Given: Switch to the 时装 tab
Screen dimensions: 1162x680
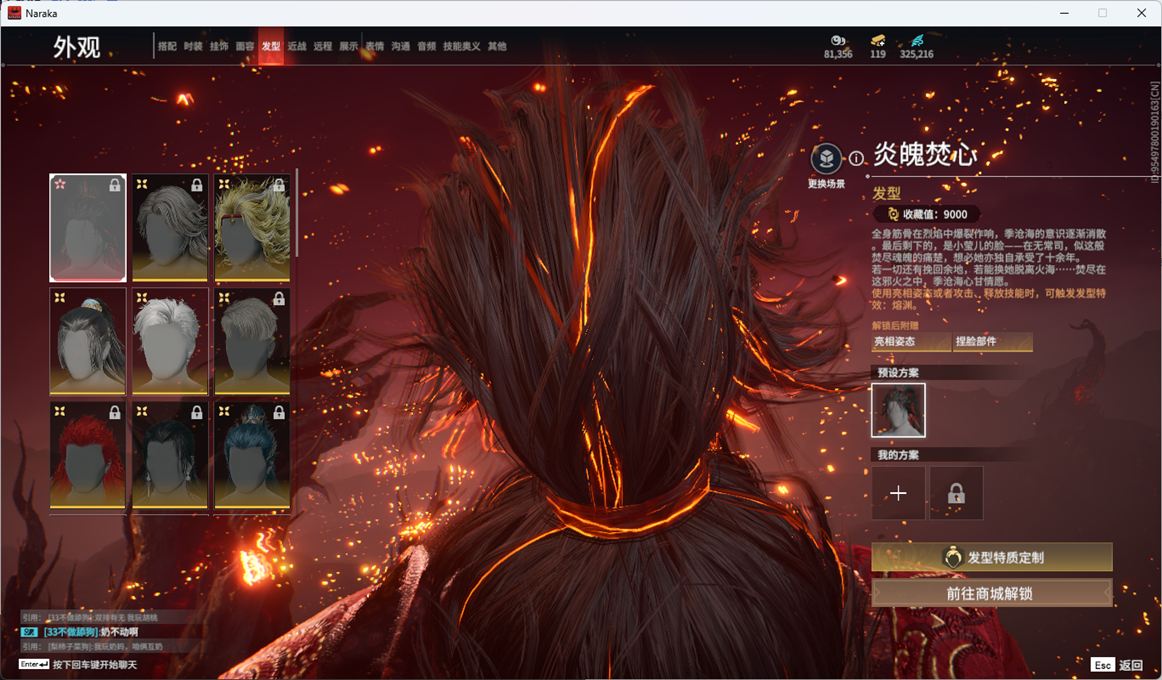Looking at the screenshot, I should point(193,46).
